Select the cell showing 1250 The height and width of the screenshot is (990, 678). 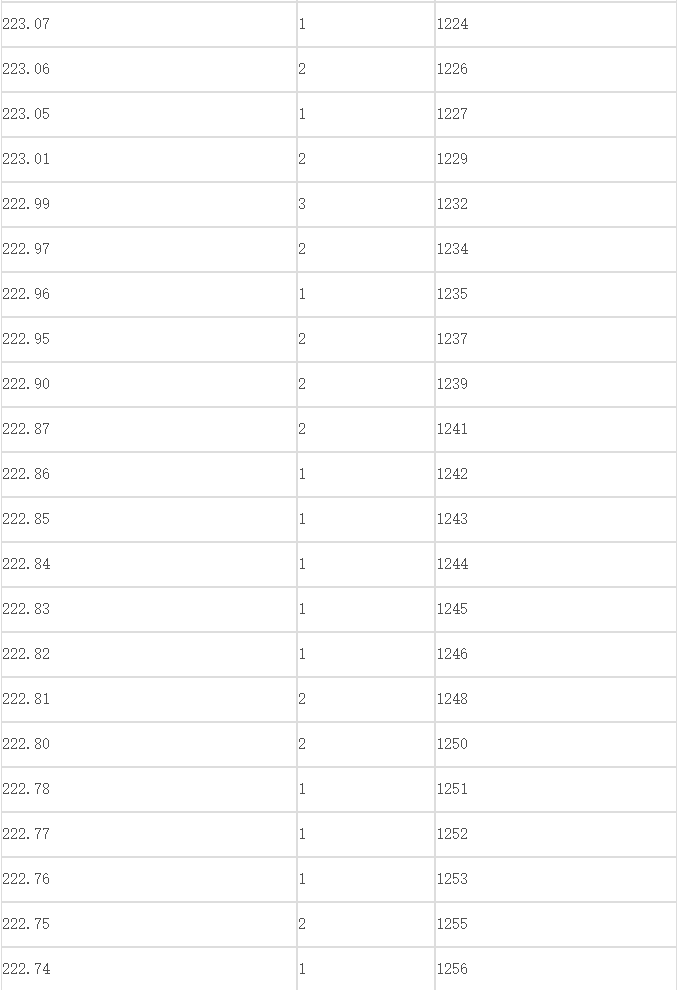tap(556, 744)
